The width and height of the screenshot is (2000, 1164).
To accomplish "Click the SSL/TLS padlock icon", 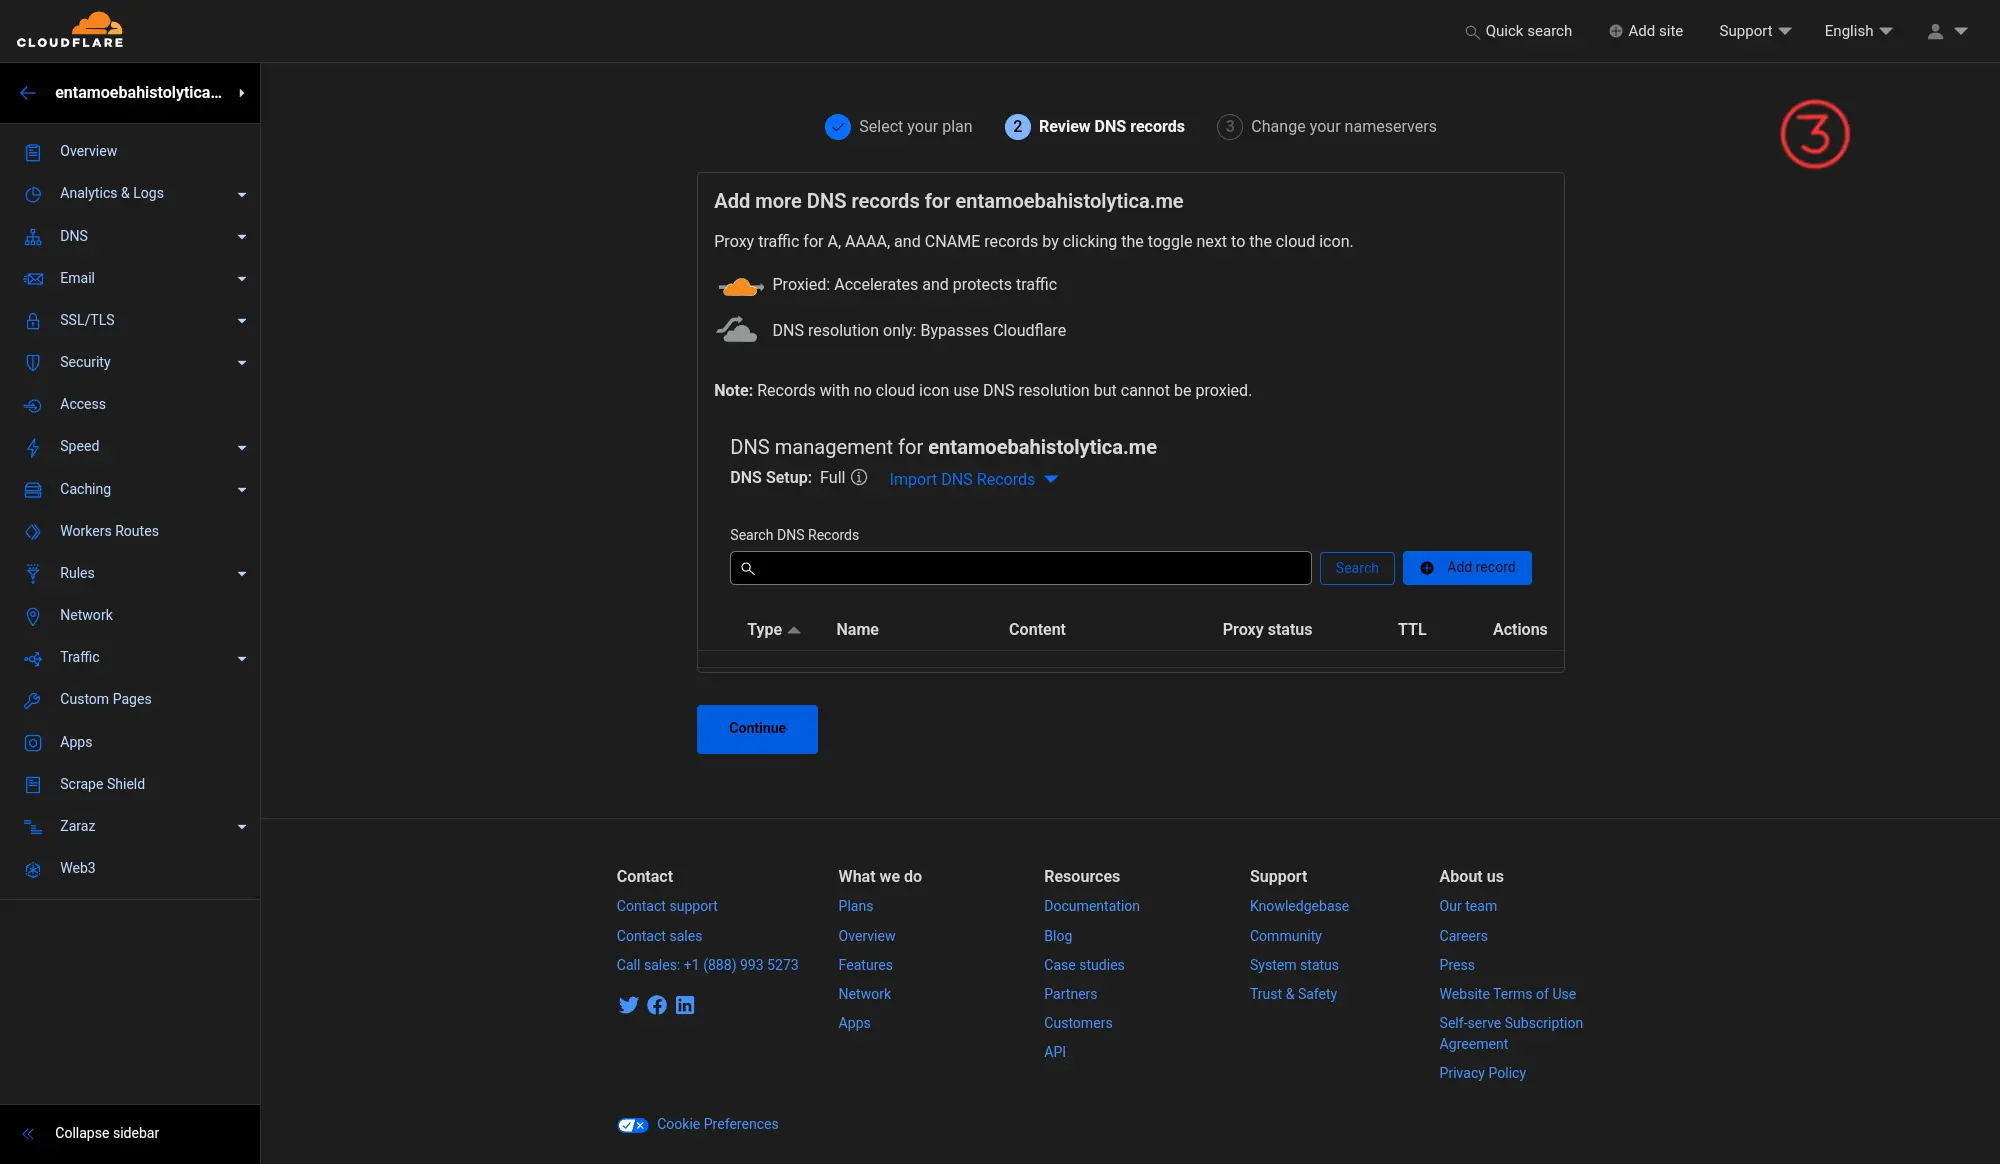I will [x=33, y=321].
